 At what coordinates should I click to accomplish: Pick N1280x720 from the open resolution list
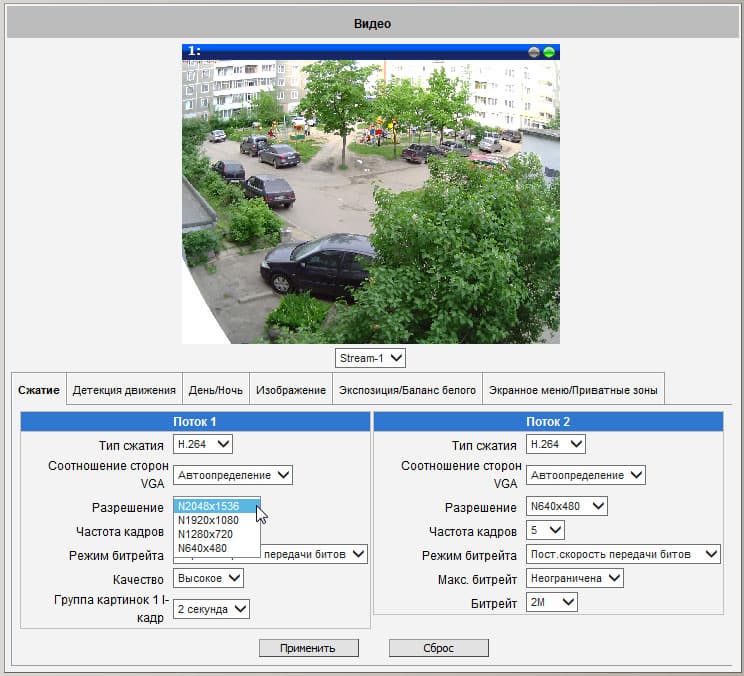click(205, 534)
